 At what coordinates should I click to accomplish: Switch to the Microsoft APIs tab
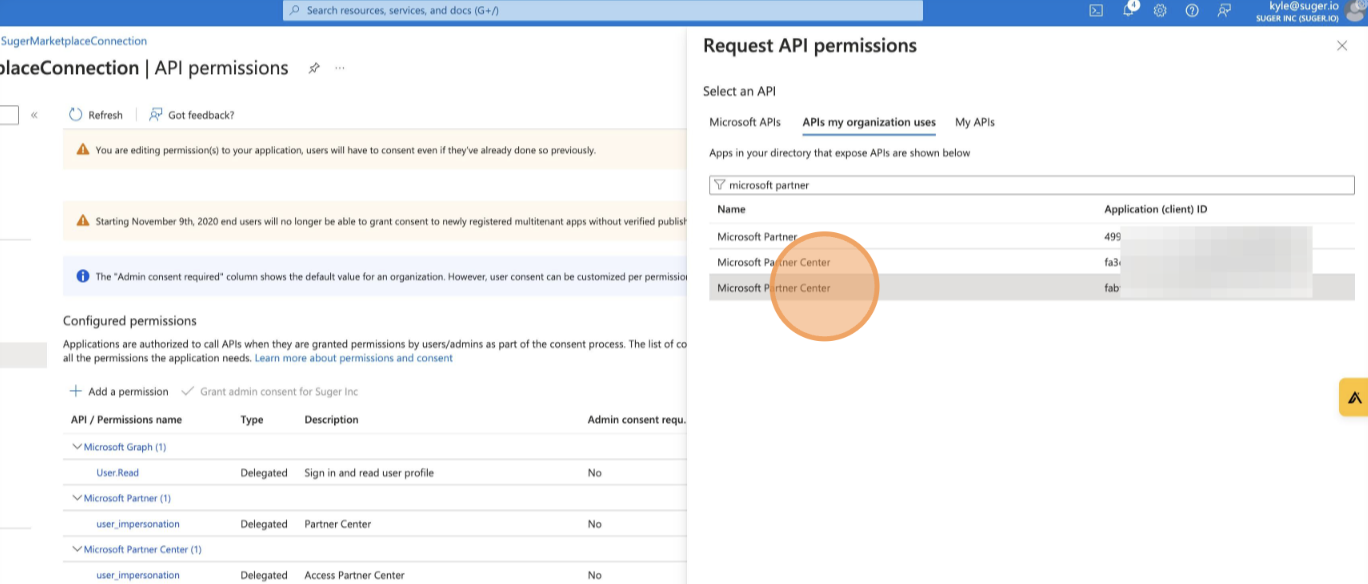click(745, 122)
